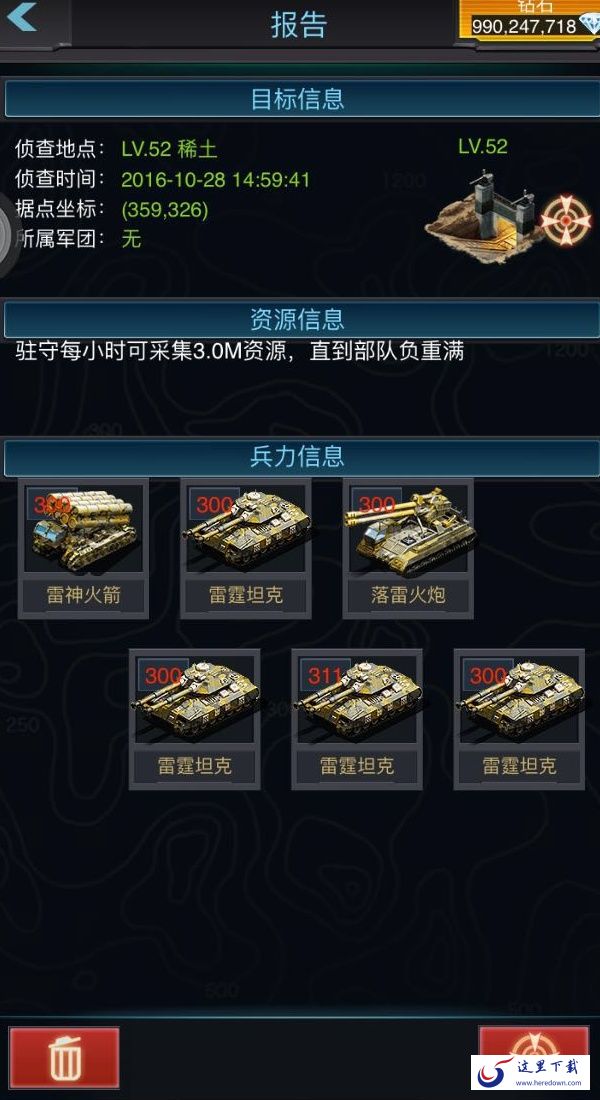
Task: Select the bottom-left 雷霆坦克 unit
Action: coord(194,719)
